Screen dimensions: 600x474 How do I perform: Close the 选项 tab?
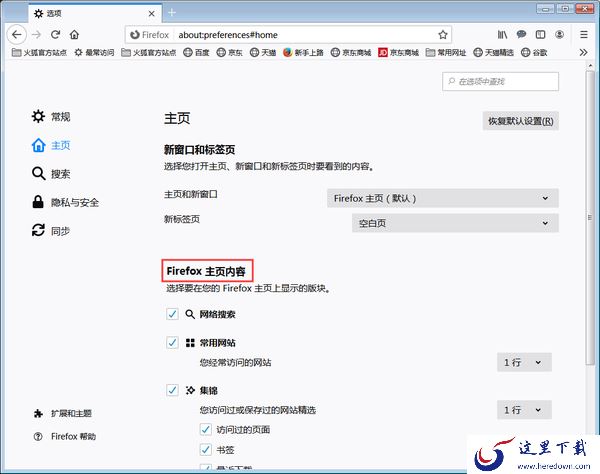tap(152, 13)
